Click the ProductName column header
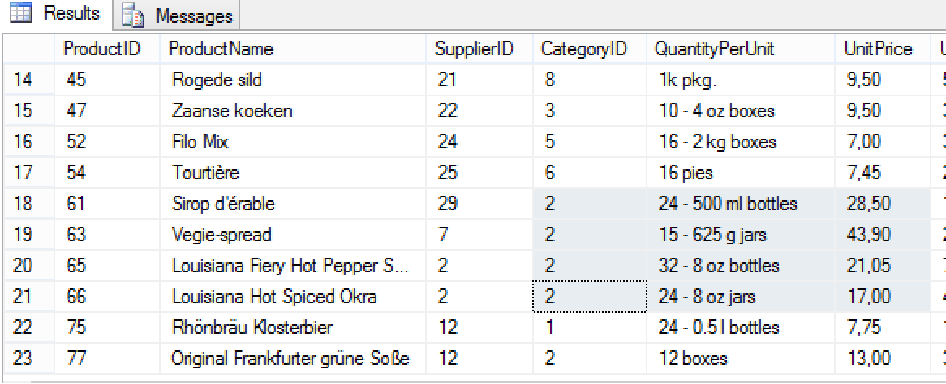Screen dimensions: 946x384 293,49
